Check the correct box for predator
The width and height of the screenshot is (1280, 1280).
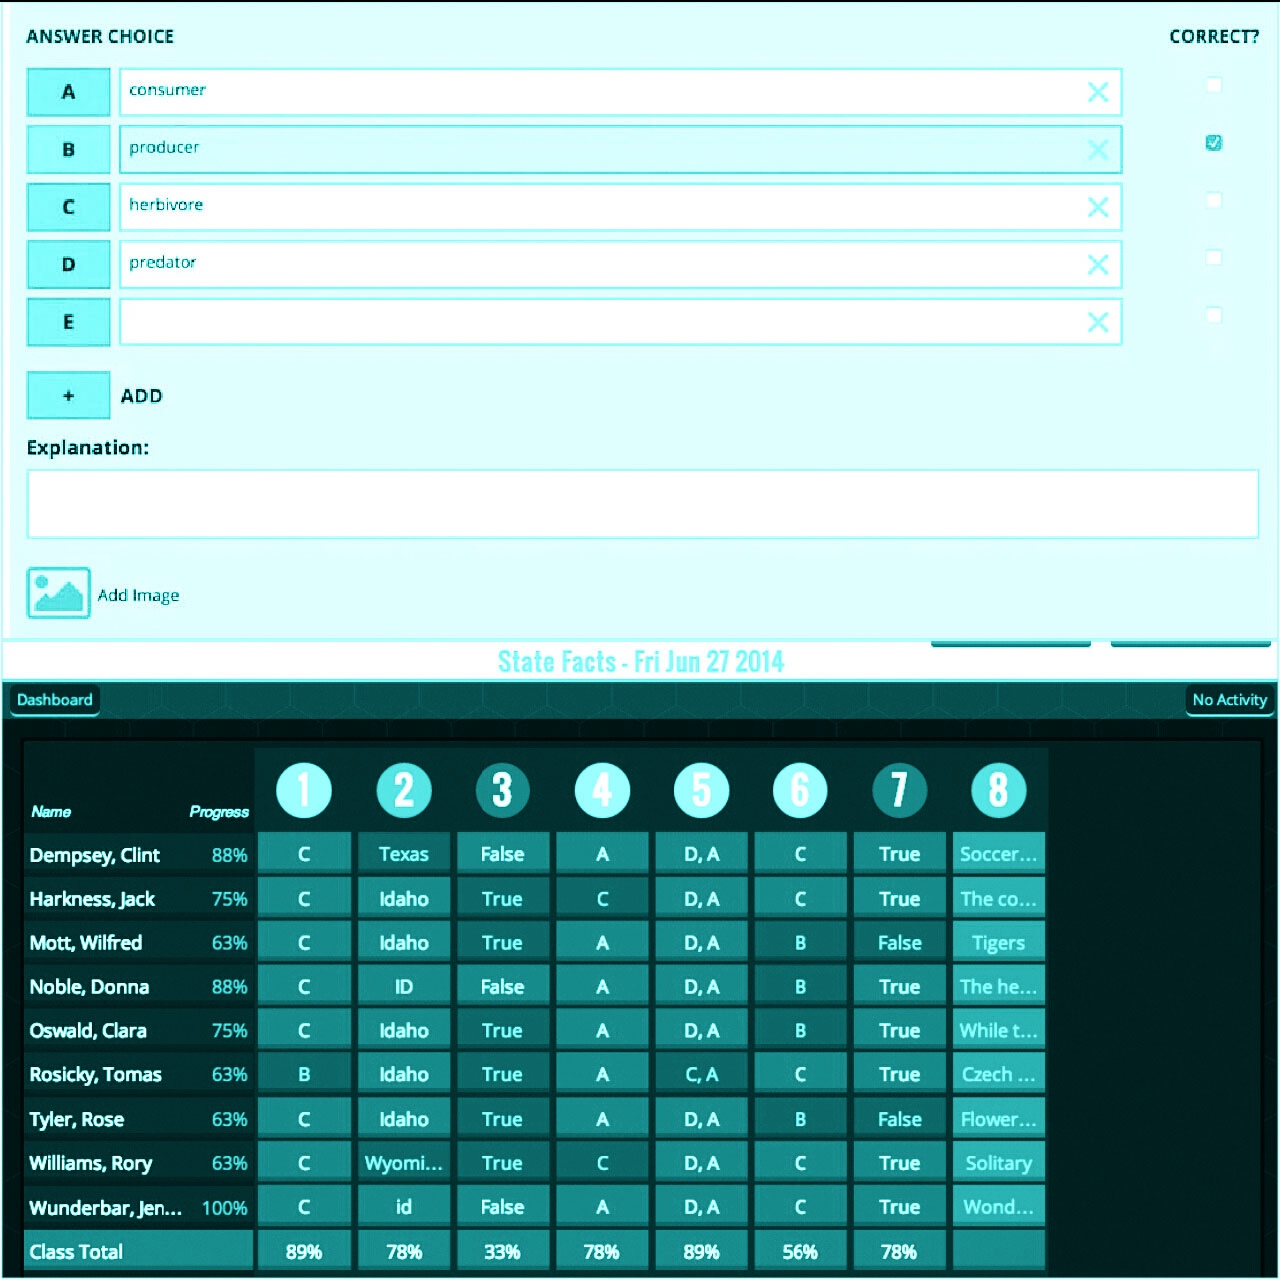(1213, 258)
